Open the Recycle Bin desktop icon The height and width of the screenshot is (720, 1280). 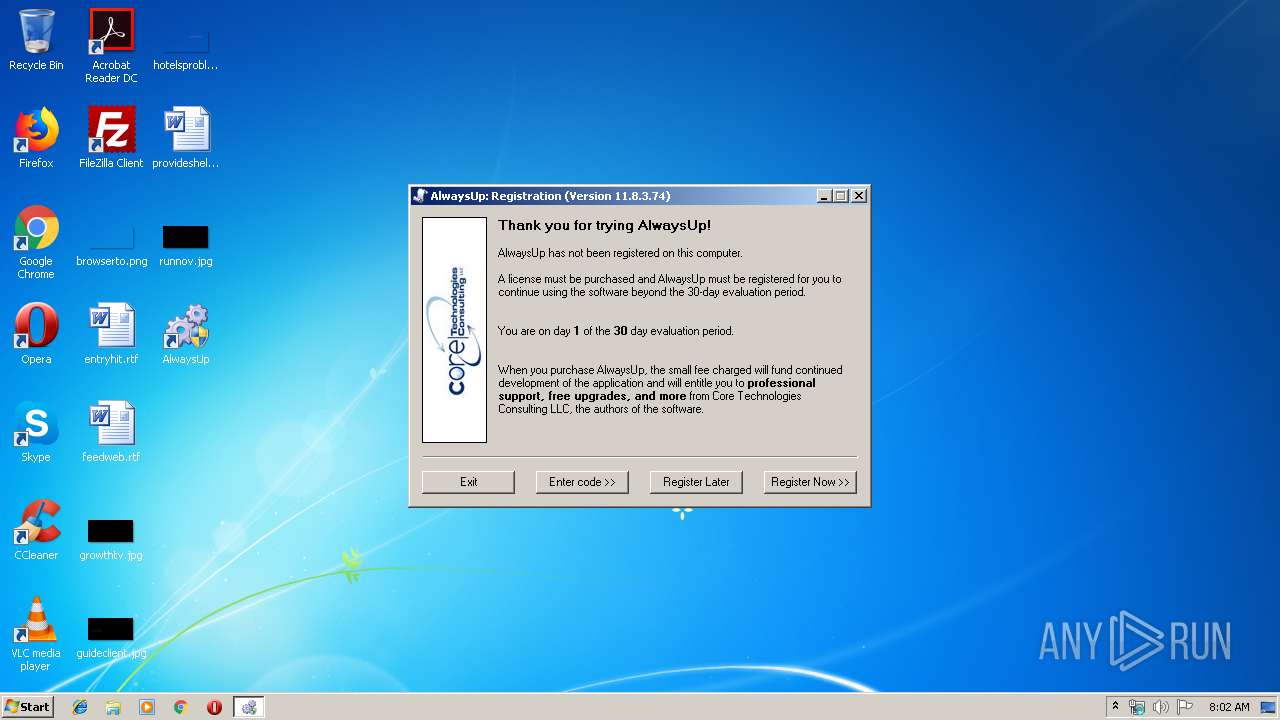(x=36, y=40)
